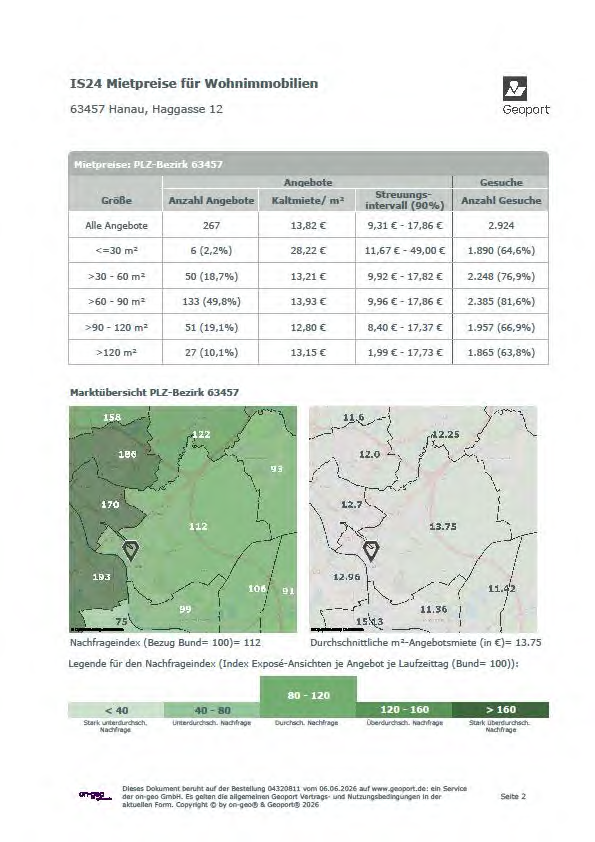595x842 pixels.
Task: Click the location pin on demand index map
Action: [x=130, y=551]
